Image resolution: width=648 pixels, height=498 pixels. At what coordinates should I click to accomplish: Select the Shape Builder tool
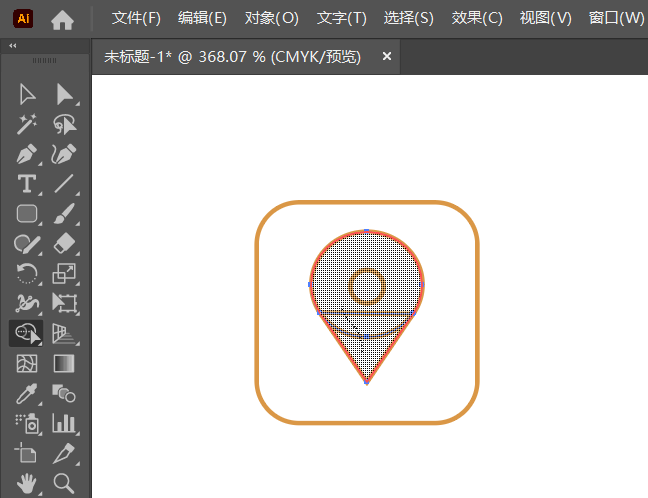[26, 333]
